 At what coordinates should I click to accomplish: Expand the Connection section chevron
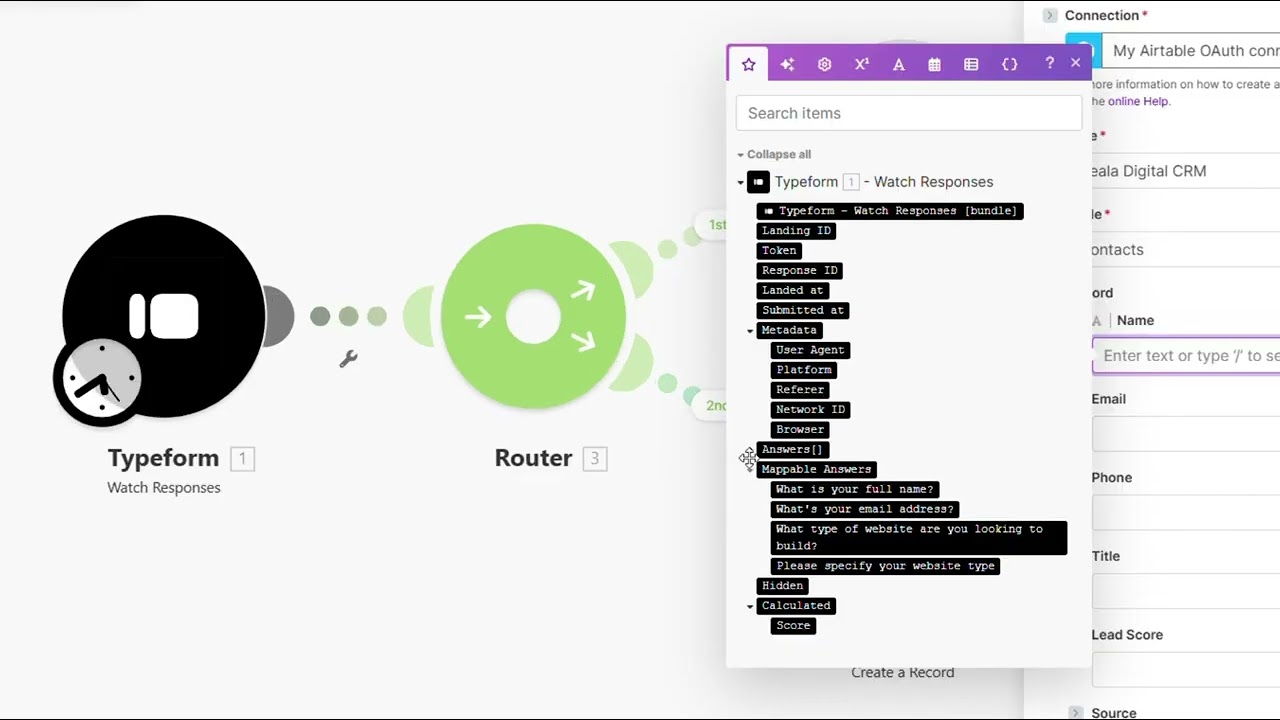(x=1049, y=15)
